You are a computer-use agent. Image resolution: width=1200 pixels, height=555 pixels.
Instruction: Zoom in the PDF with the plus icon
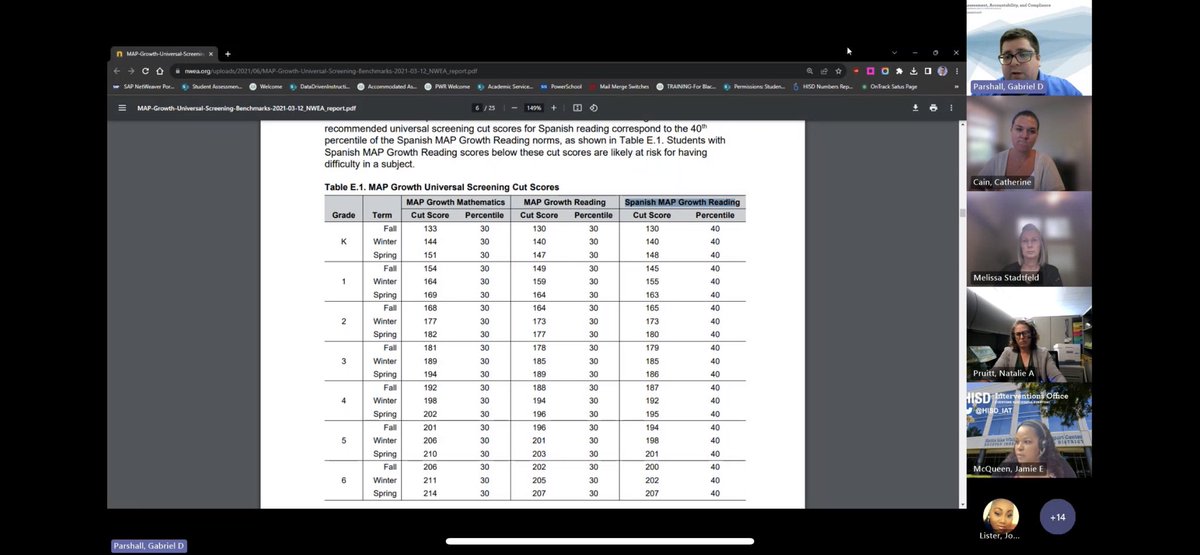(553, 108)
